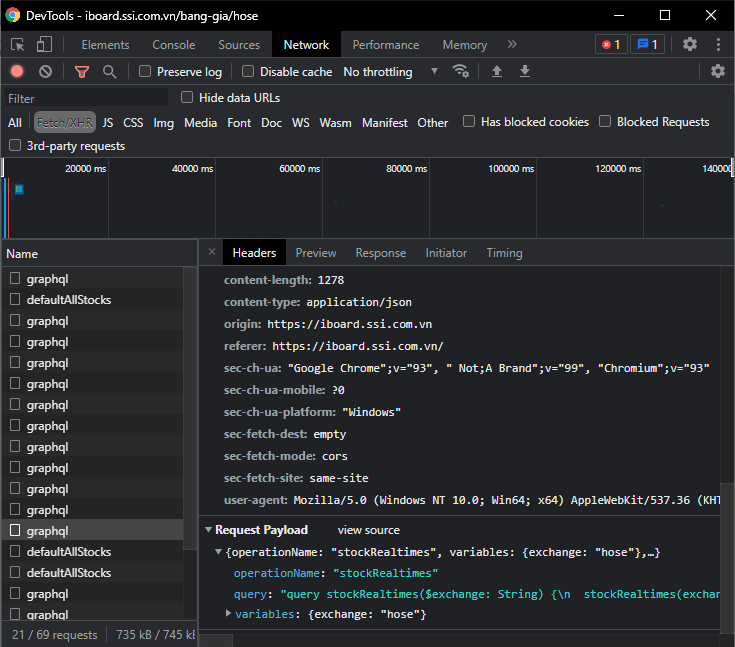This screenshot has height=647, width=735.
Task: Open DevTools three-dot customize menu
Action: (x=718, y=45)
